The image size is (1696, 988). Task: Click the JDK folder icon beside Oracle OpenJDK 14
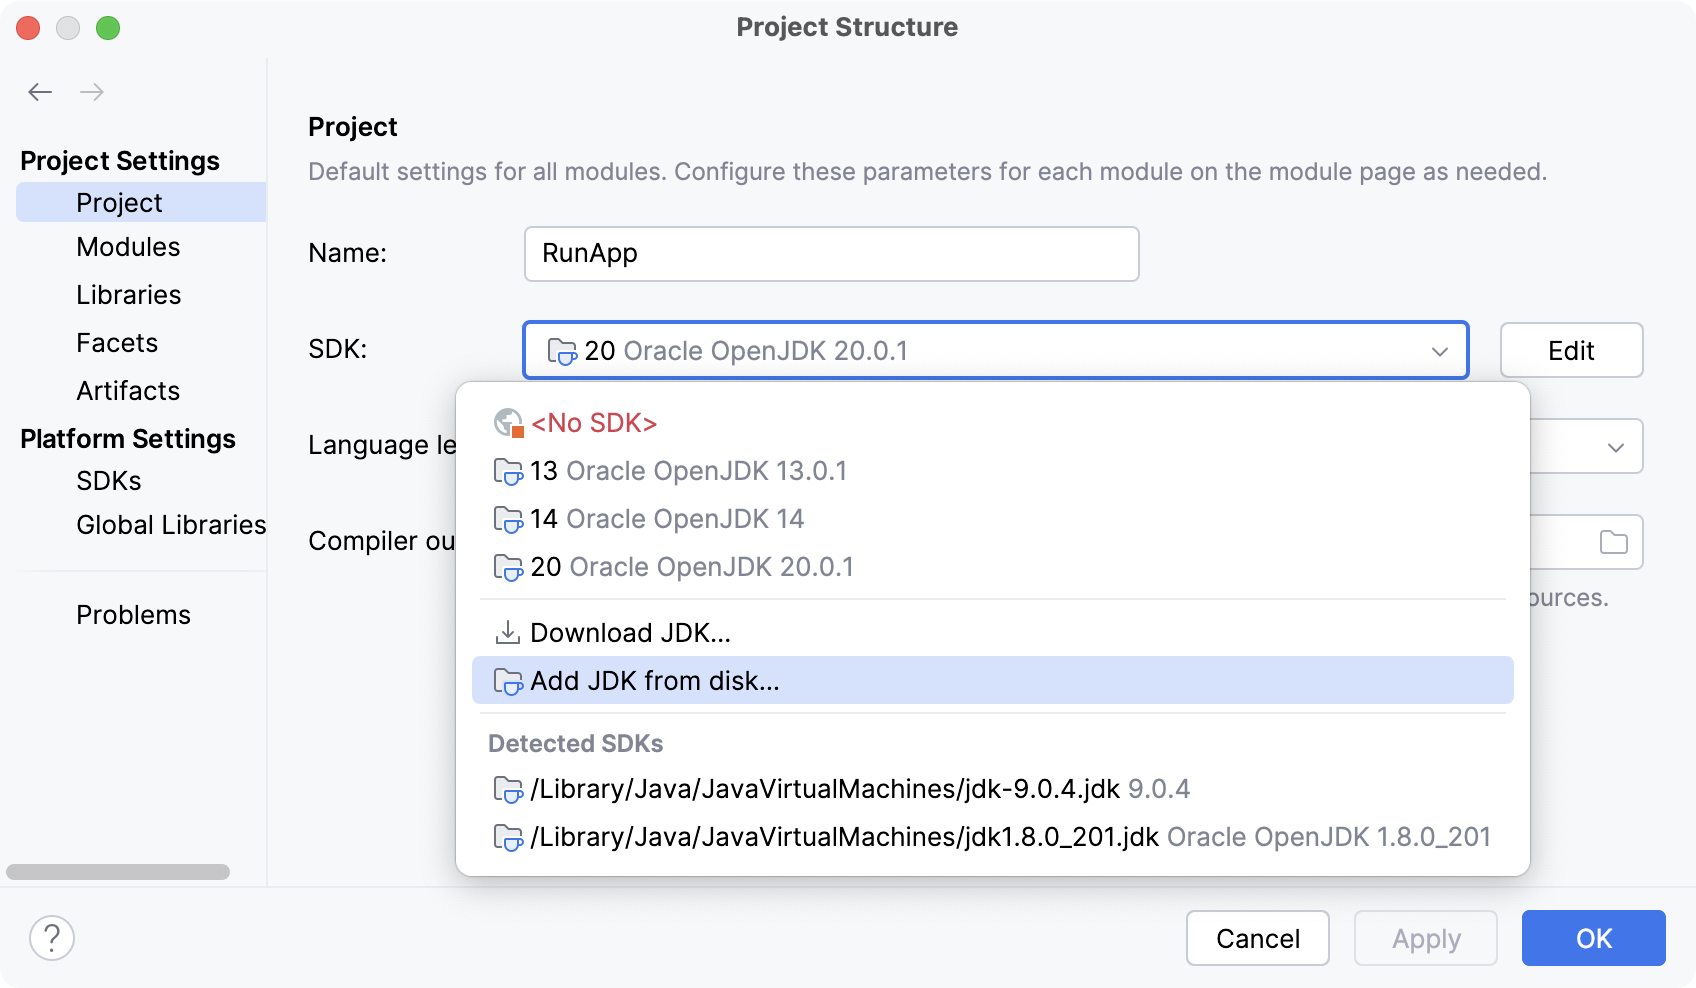coord(510,518)
